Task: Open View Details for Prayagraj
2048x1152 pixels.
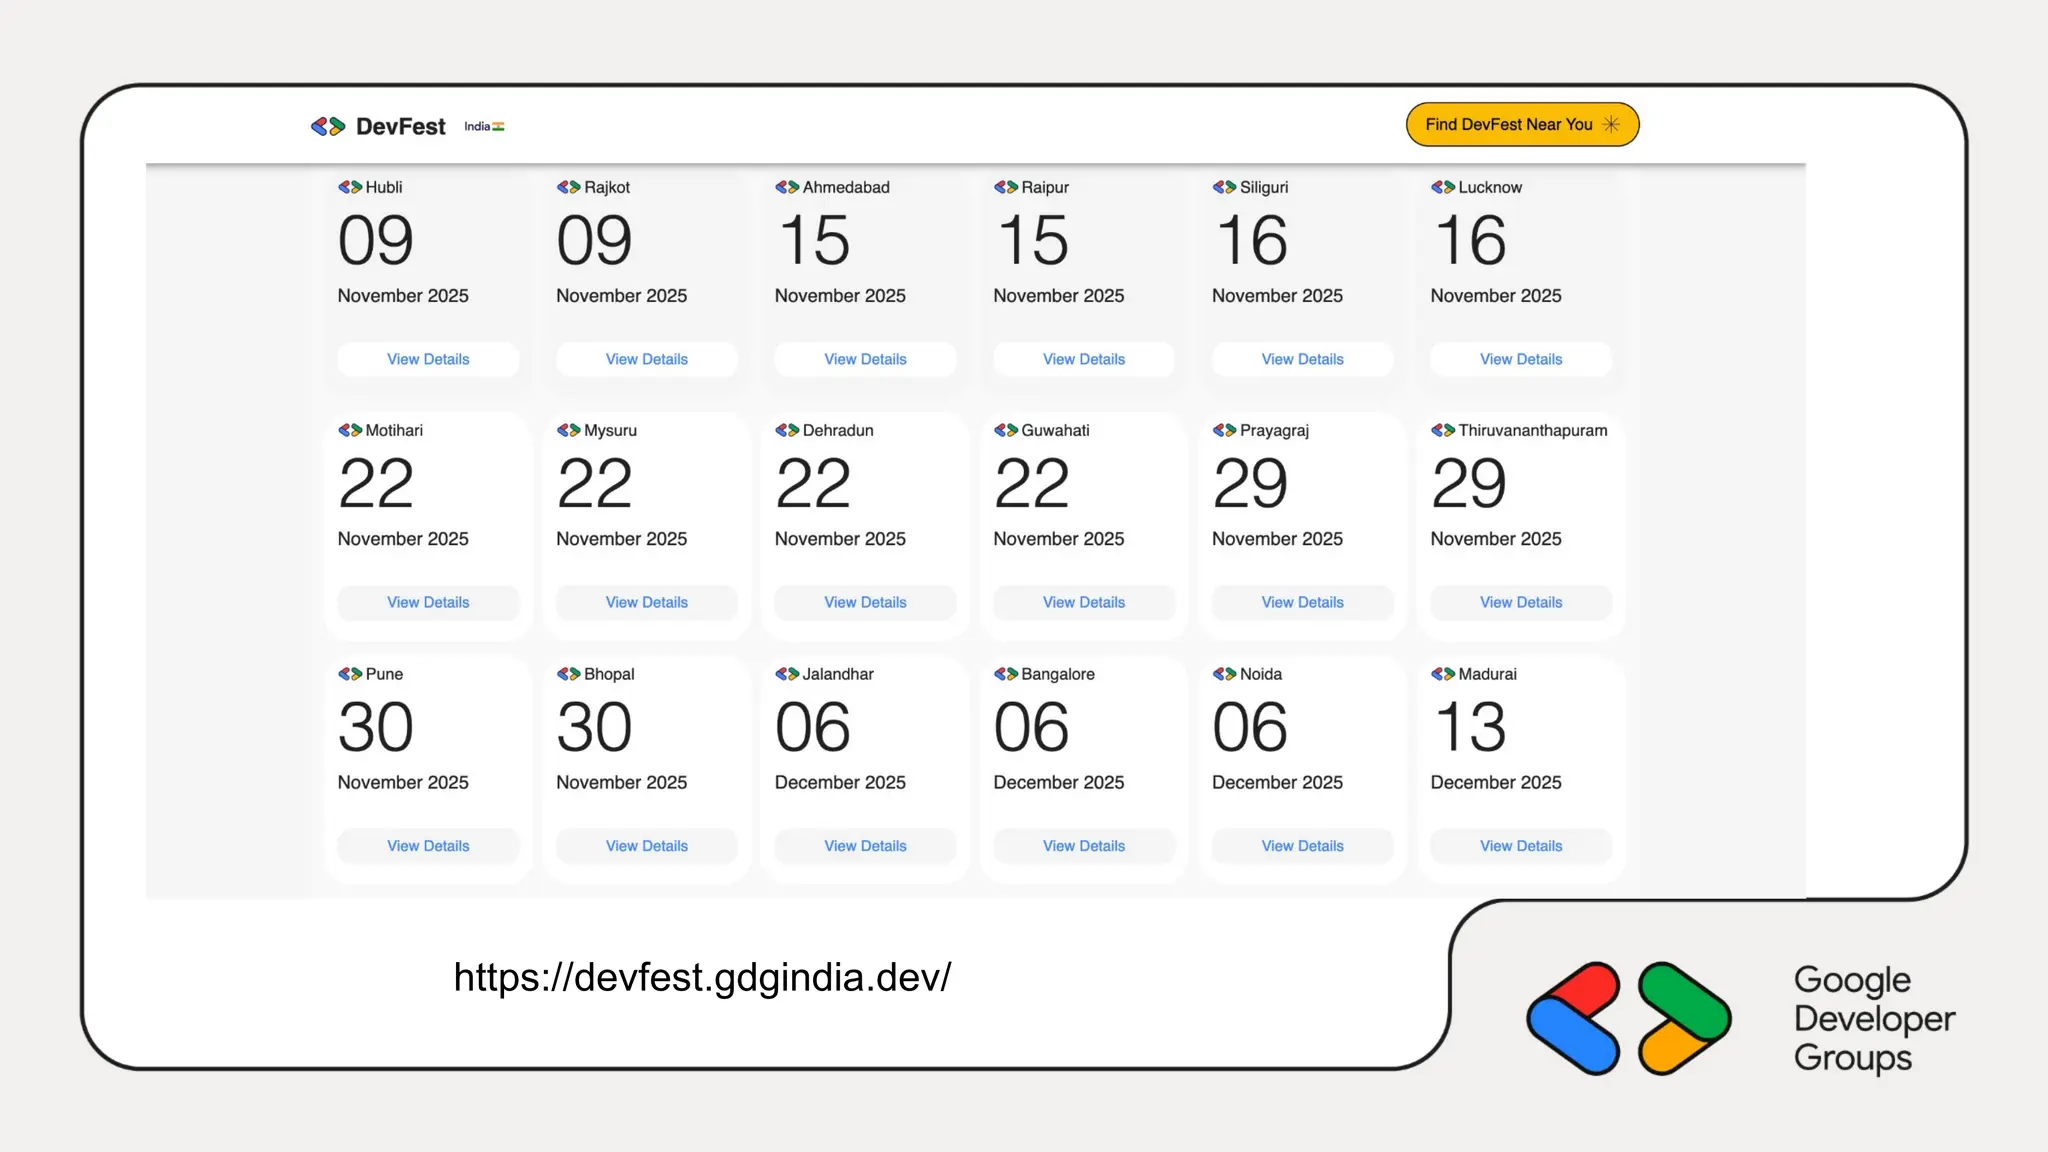Action: click(x=1302, y=602)
